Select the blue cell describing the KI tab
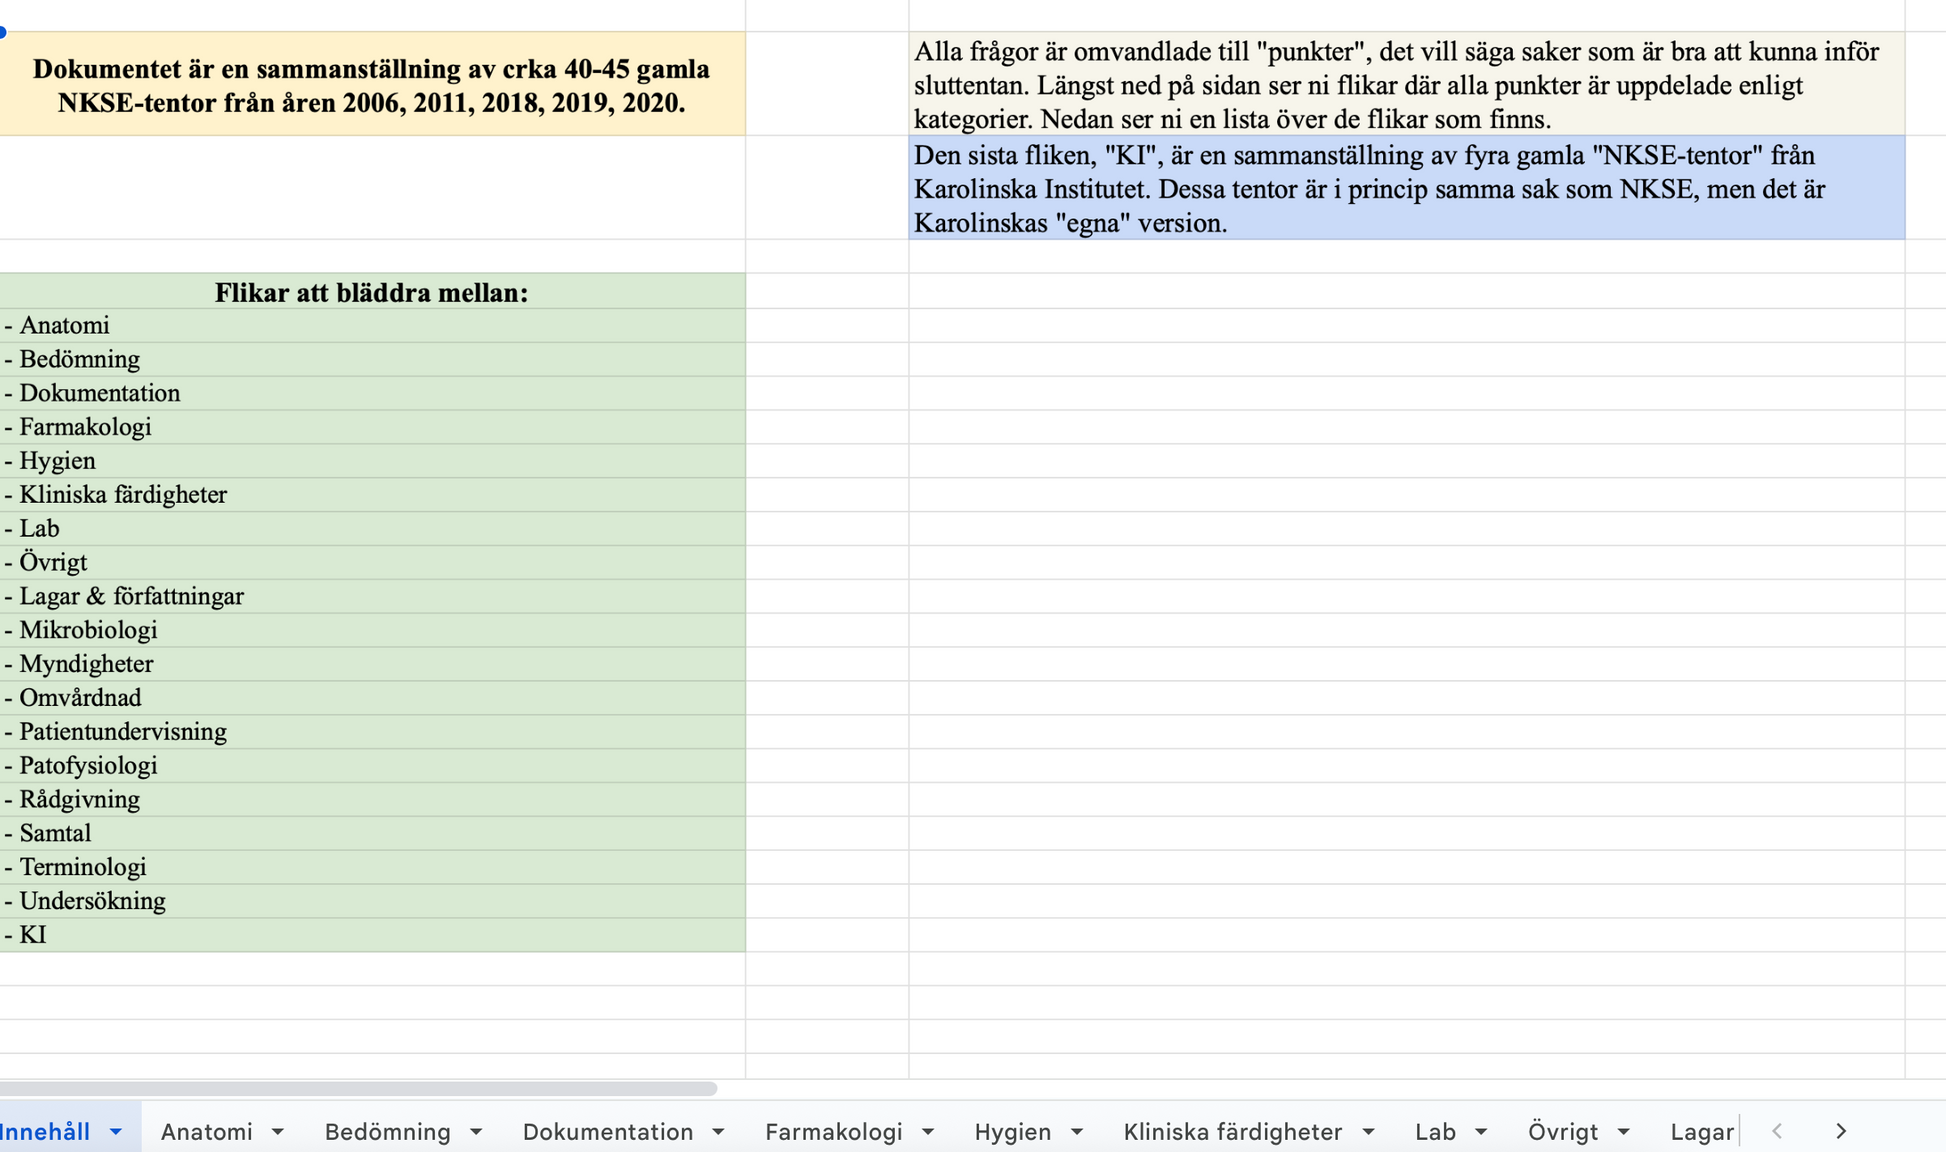 [1406, 189]
